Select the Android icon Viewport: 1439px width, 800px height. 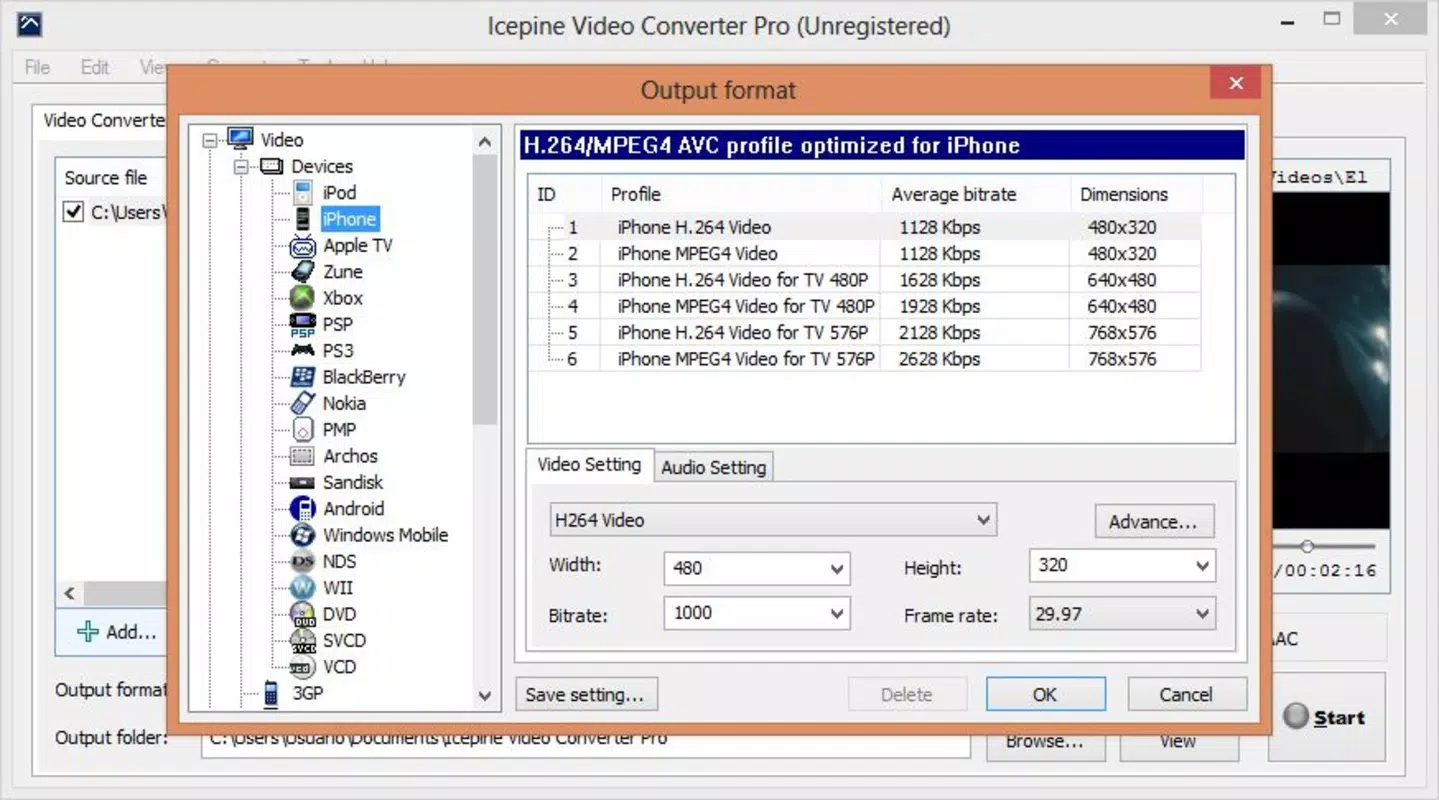[303, 508]
